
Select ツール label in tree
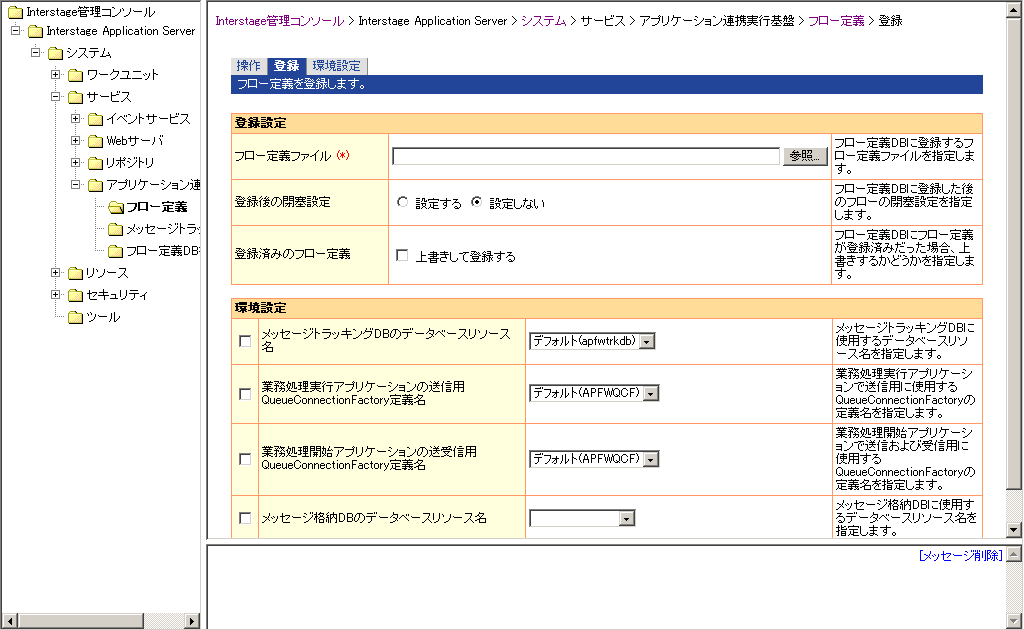103,317
